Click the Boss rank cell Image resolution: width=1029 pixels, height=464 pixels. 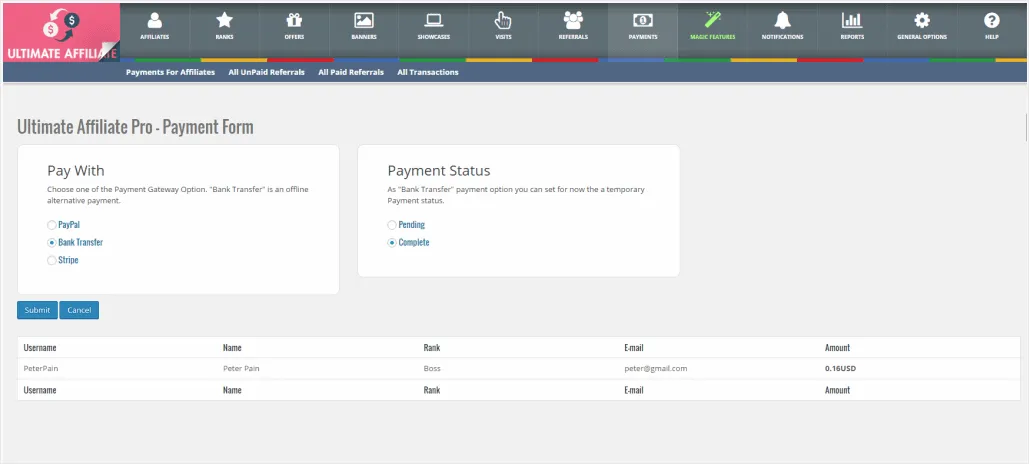click(432, 368)
